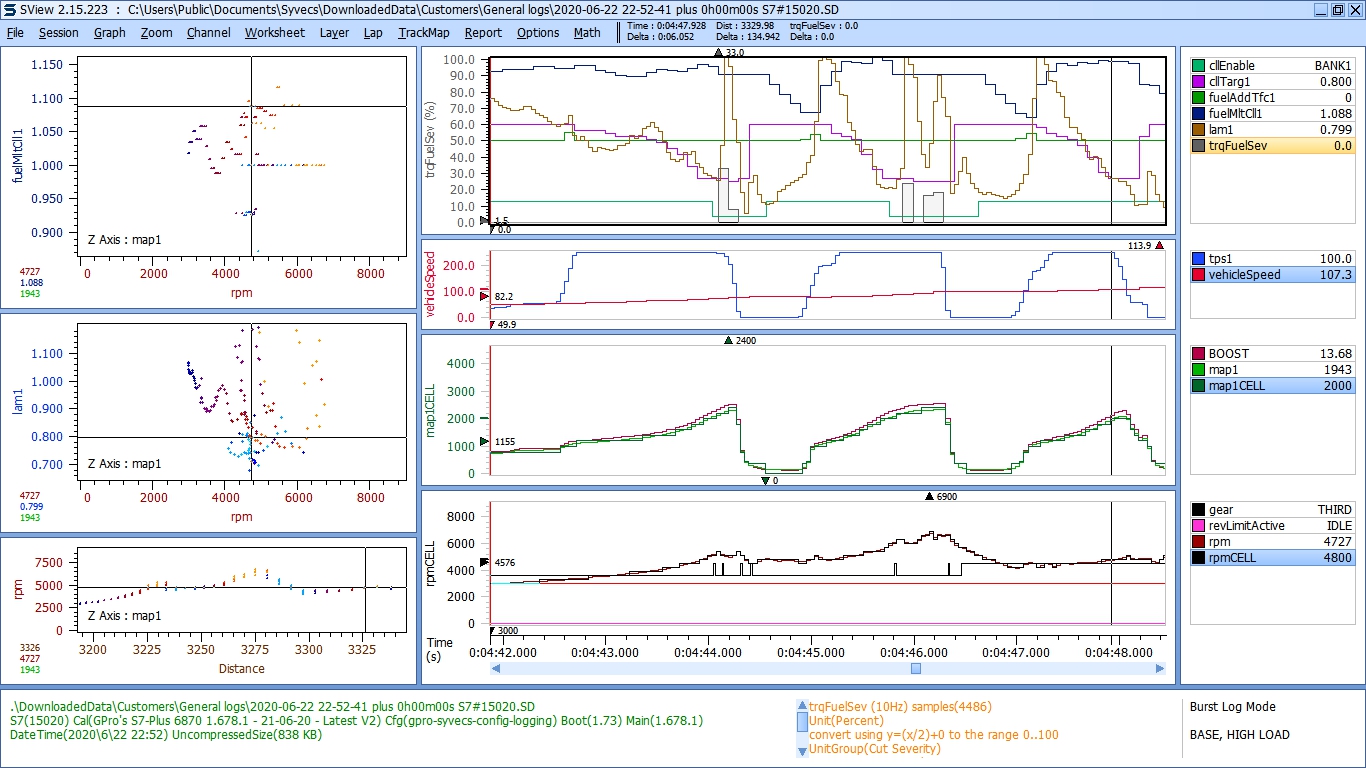Click the right arrow of the time scrollbar

(1160, 668)
